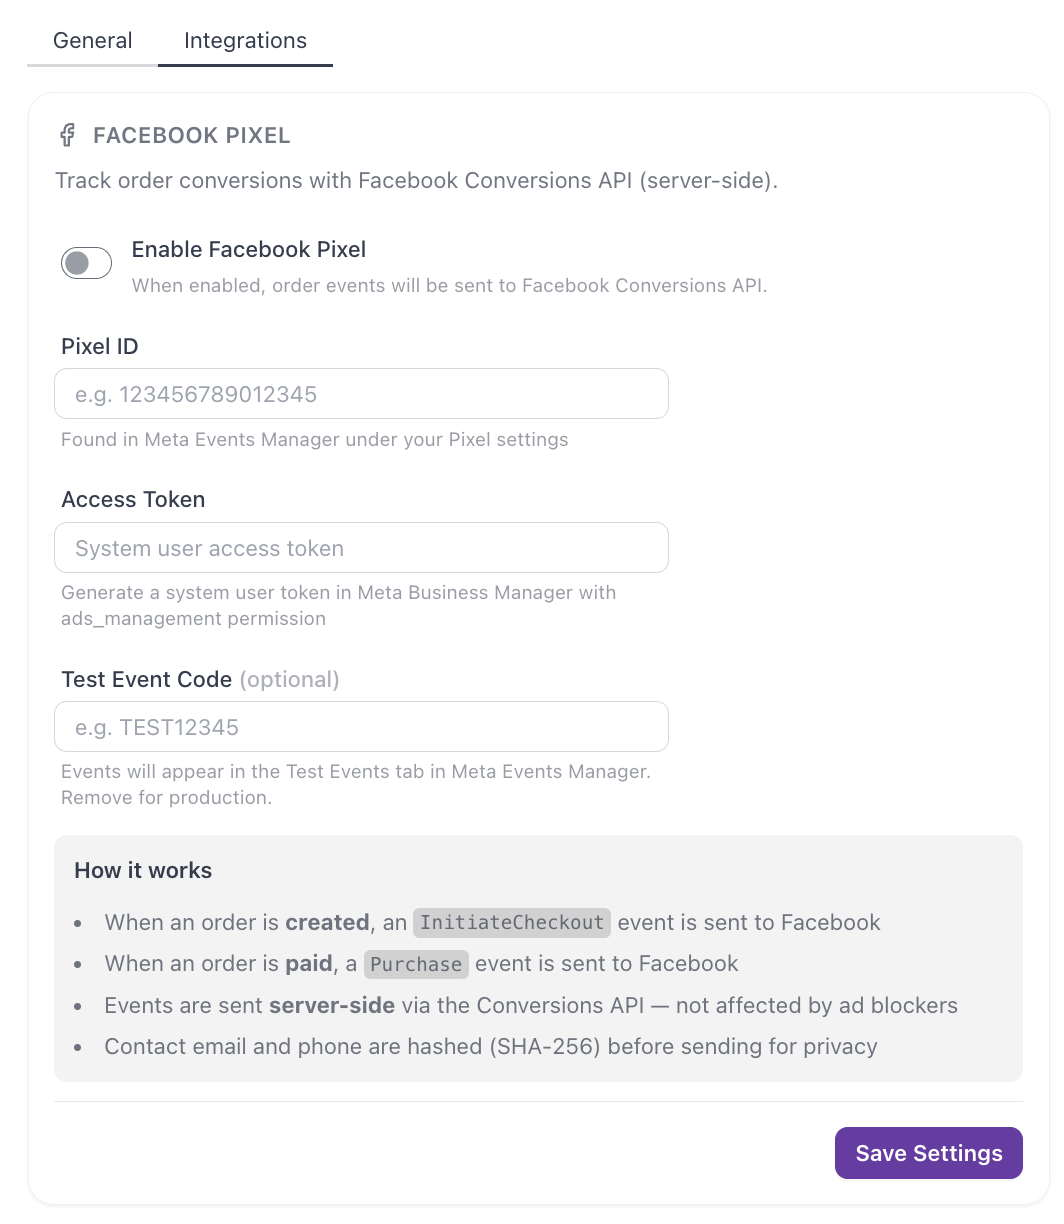Select the Test Event Code input box

[x=361, y=727]
